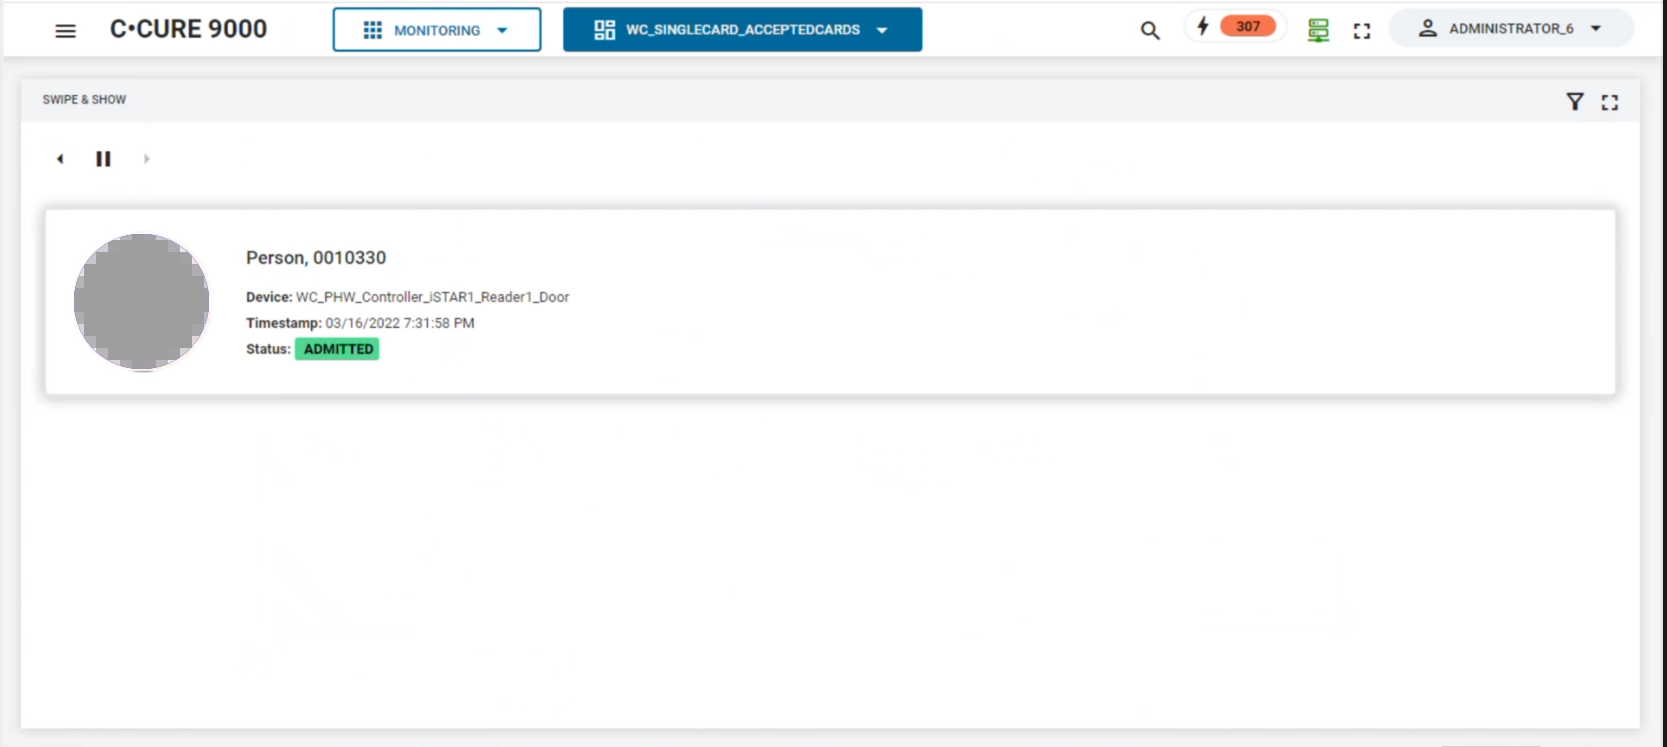The image size is (1667, 747).
Task: Click the dashboard layout icon
Action: [604, 30]
